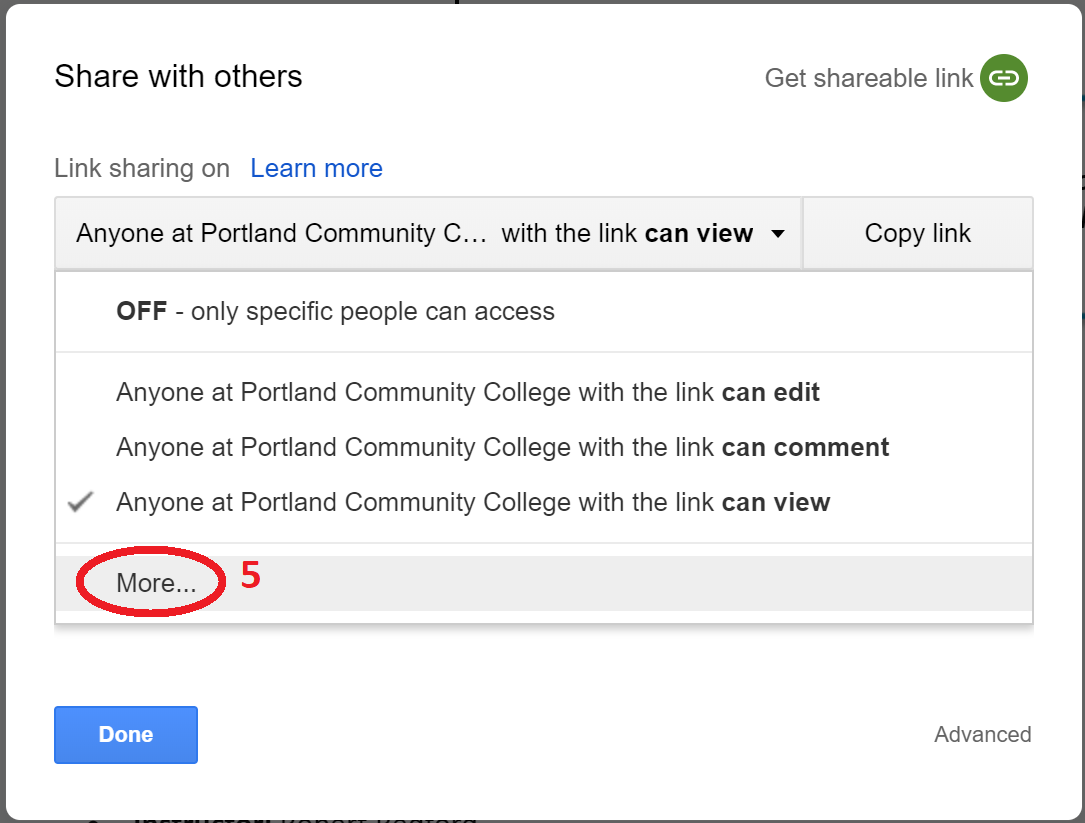Click the Share with others dialog title
The width and height of the screenshot is (1085, 823).
[x=178, y=76]
